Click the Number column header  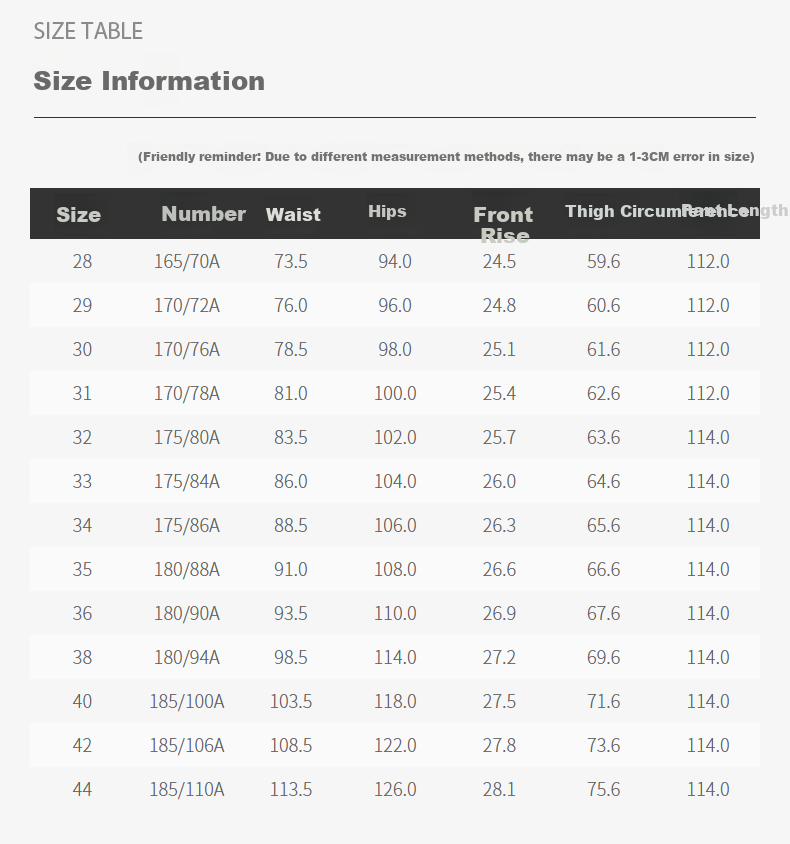[x=203, y=214]
